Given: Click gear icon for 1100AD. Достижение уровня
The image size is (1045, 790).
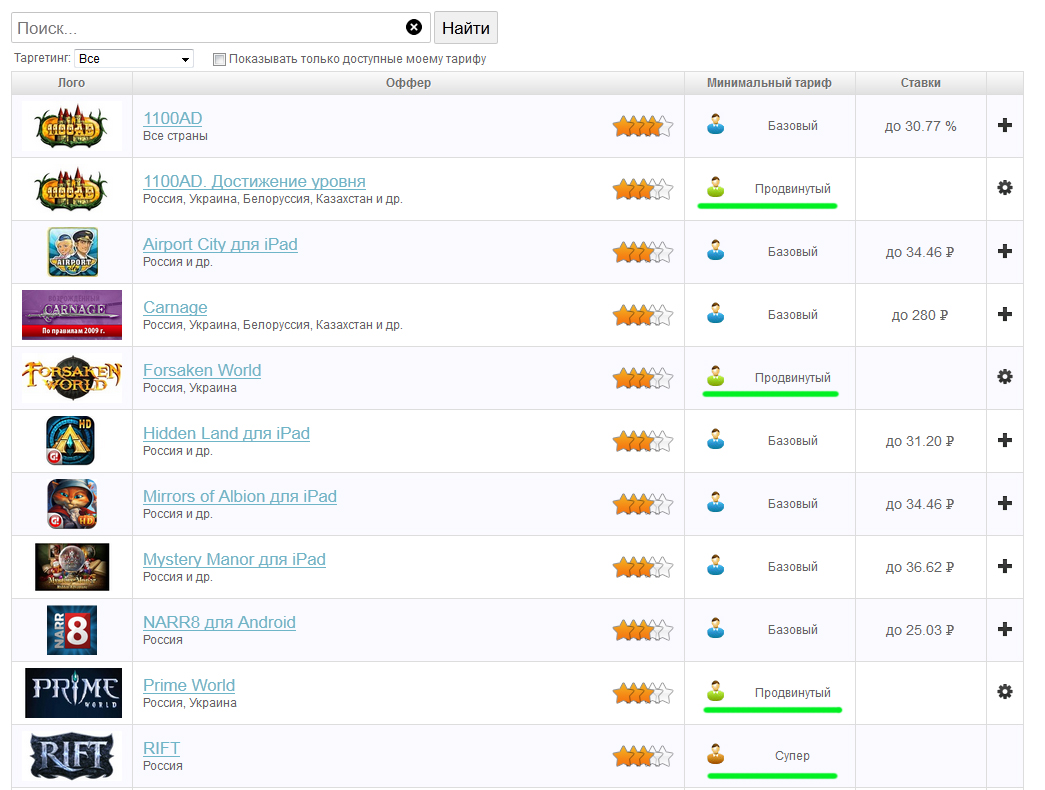Looking at the screenshot, I should pyautogui.click(x=1005, y=188).
